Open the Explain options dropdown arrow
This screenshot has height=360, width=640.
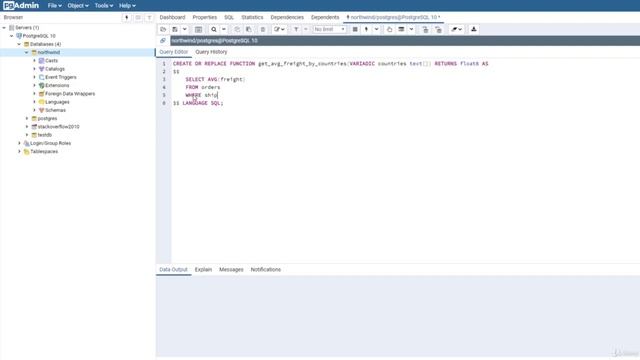click(411, 29)
